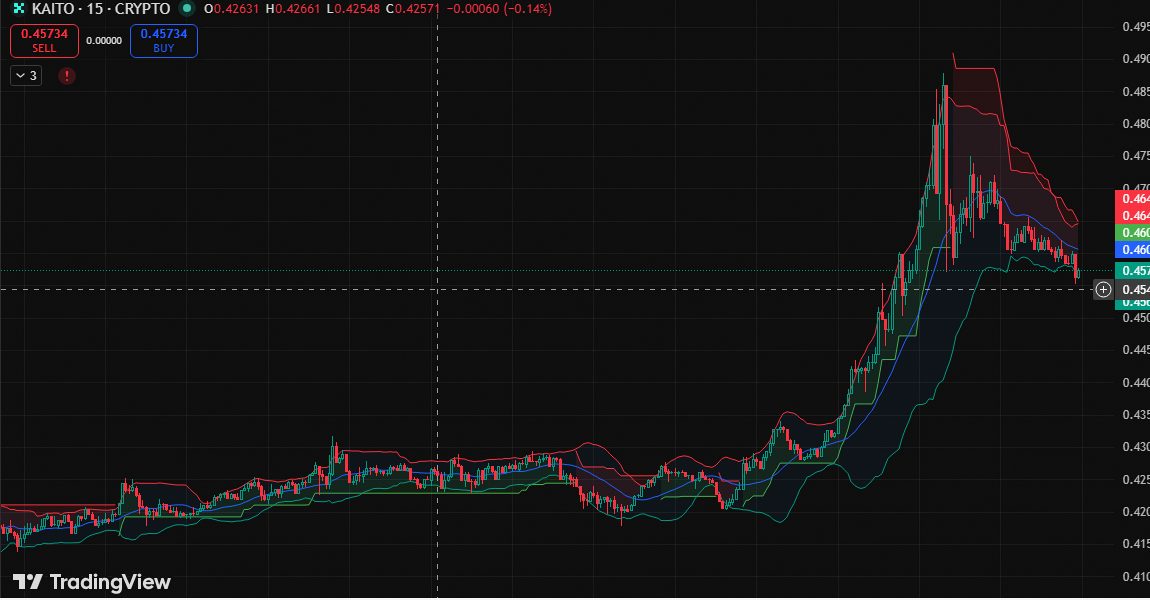This screenshot has height=600, width=1150.
Task: Click the 0.490 price axis value
Action: click(x=1136, y=59)
